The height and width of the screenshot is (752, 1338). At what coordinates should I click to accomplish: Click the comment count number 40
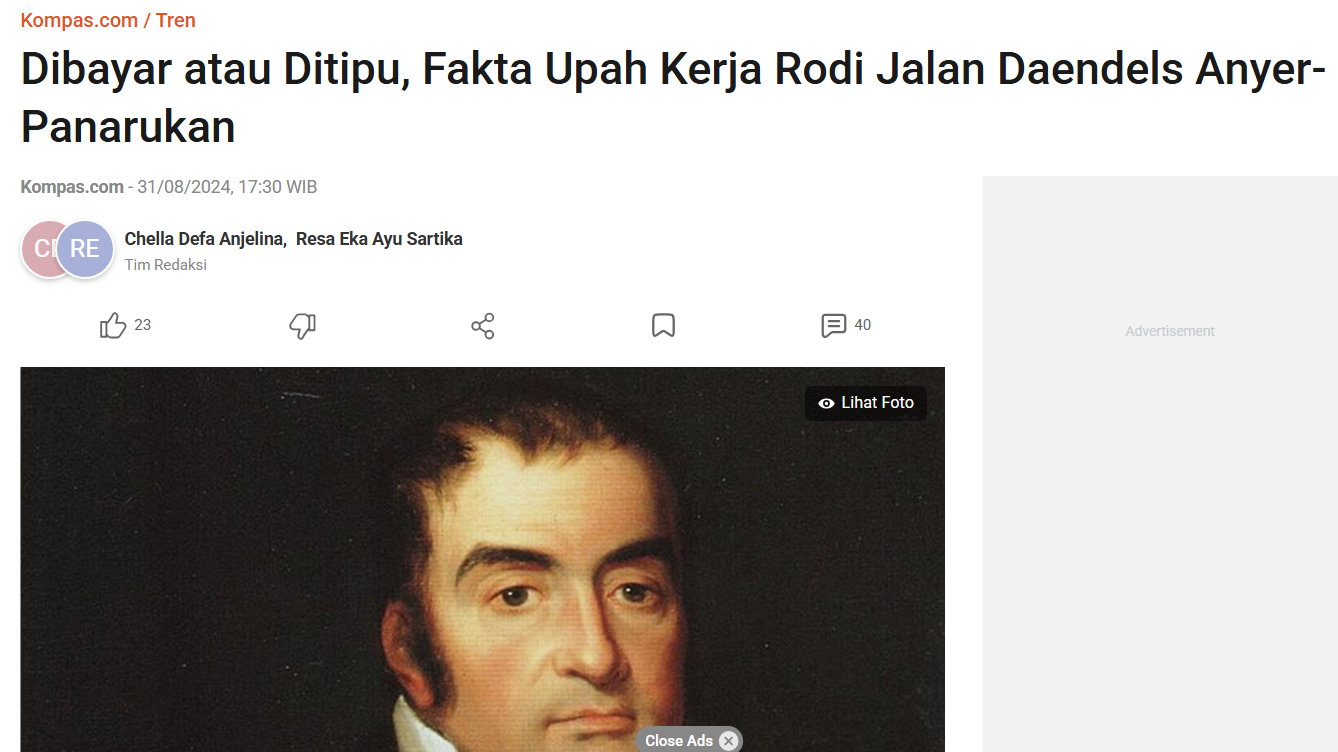click(x=862, y=325)
